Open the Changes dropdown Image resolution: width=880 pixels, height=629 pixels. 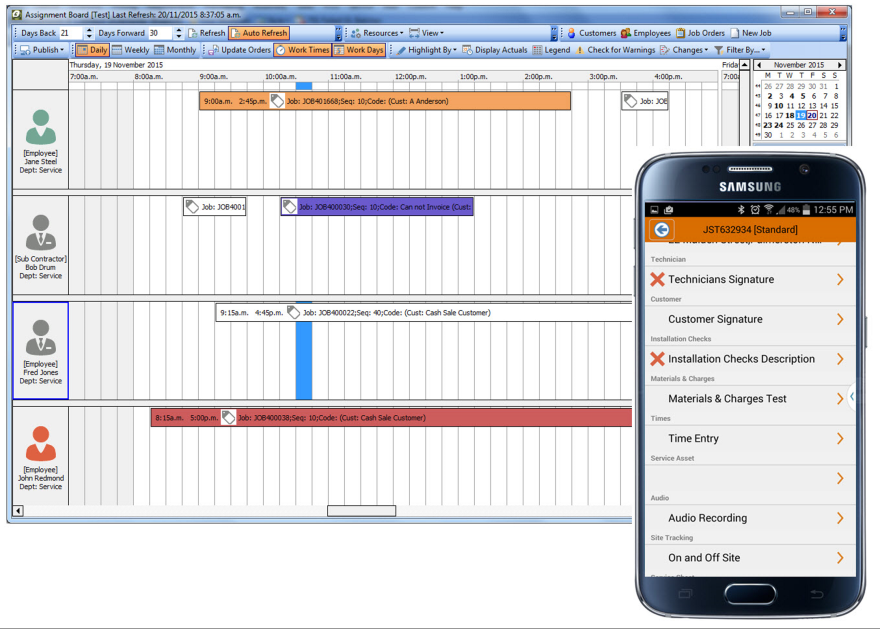[x=684, y=50]
